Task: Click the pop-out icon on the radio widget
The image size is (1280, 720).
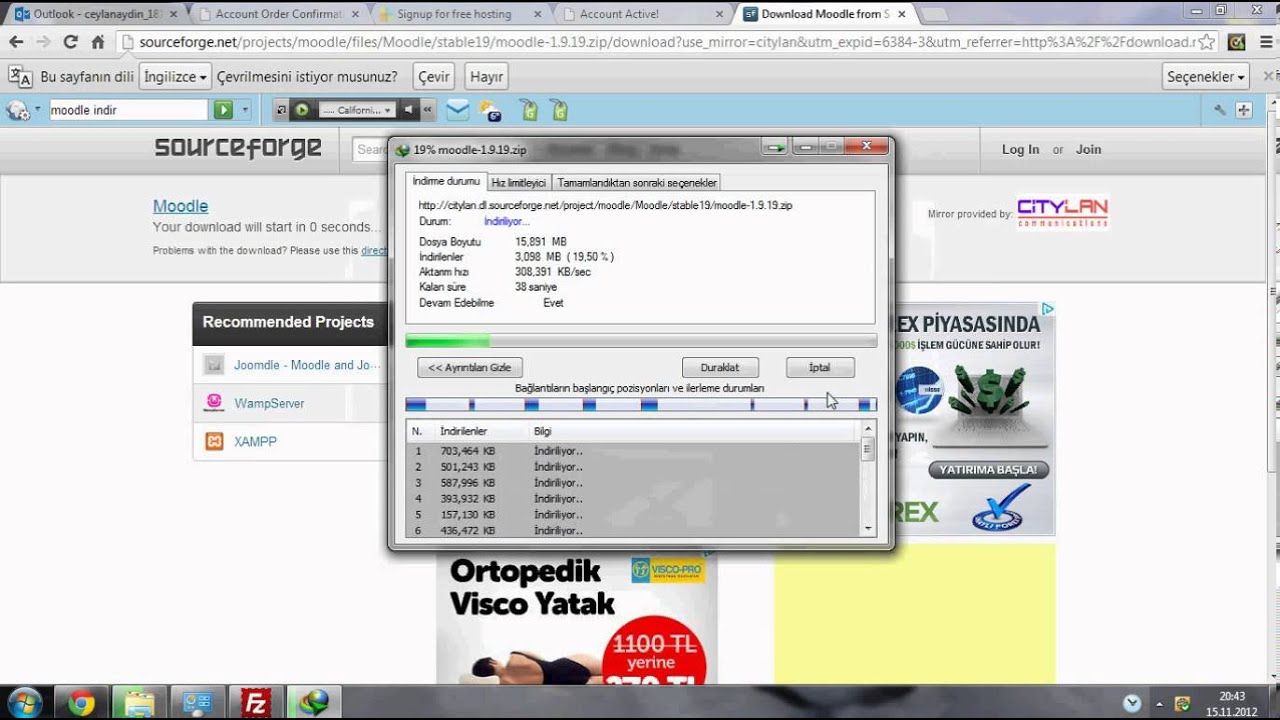Action: click(x=281, y=110)
